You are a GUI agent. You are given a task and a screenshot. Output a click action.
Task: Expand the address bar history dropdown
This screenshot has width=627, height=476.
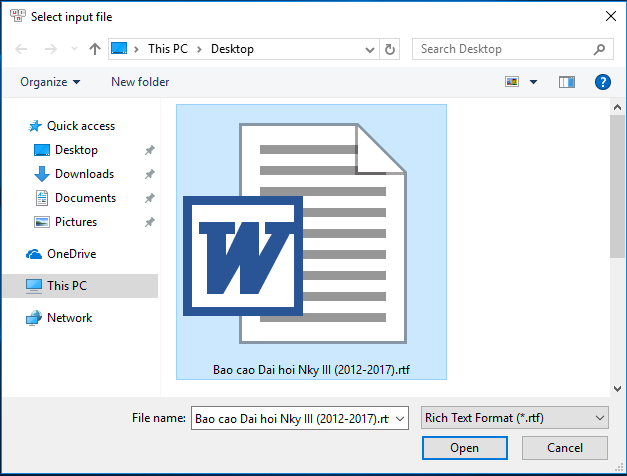point(370,50)
